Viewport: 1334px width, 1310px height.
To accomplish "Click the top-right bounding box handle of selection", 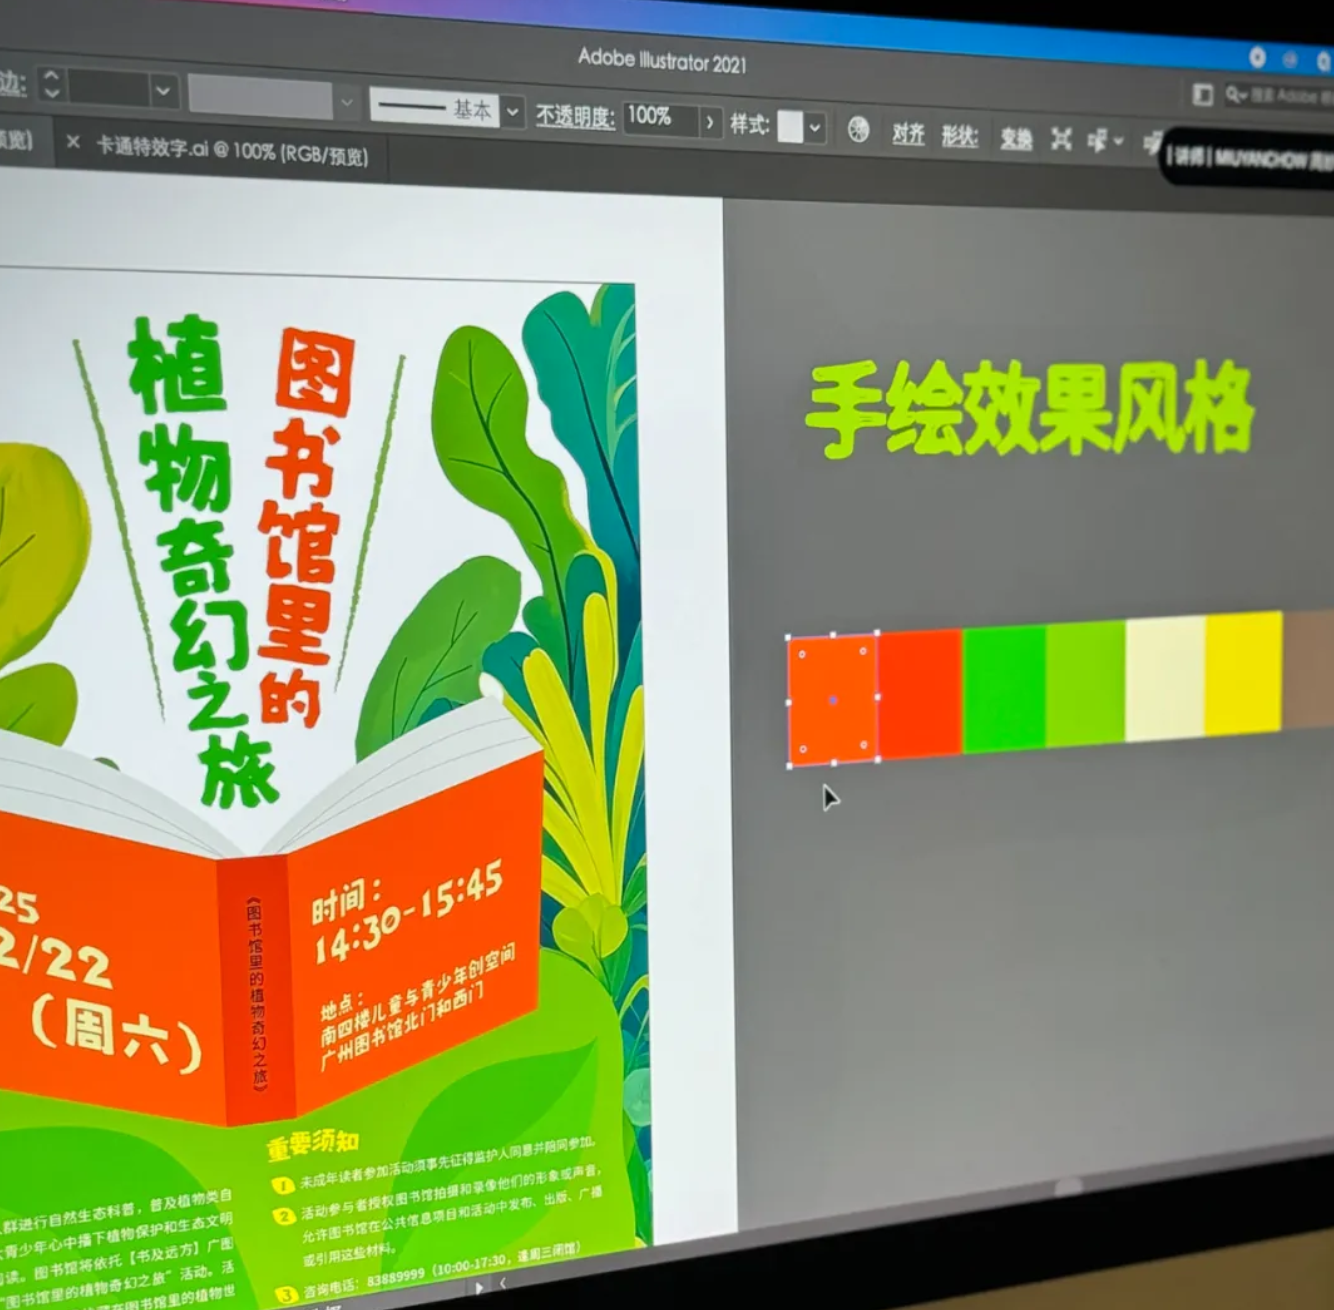I will (877, 633).
